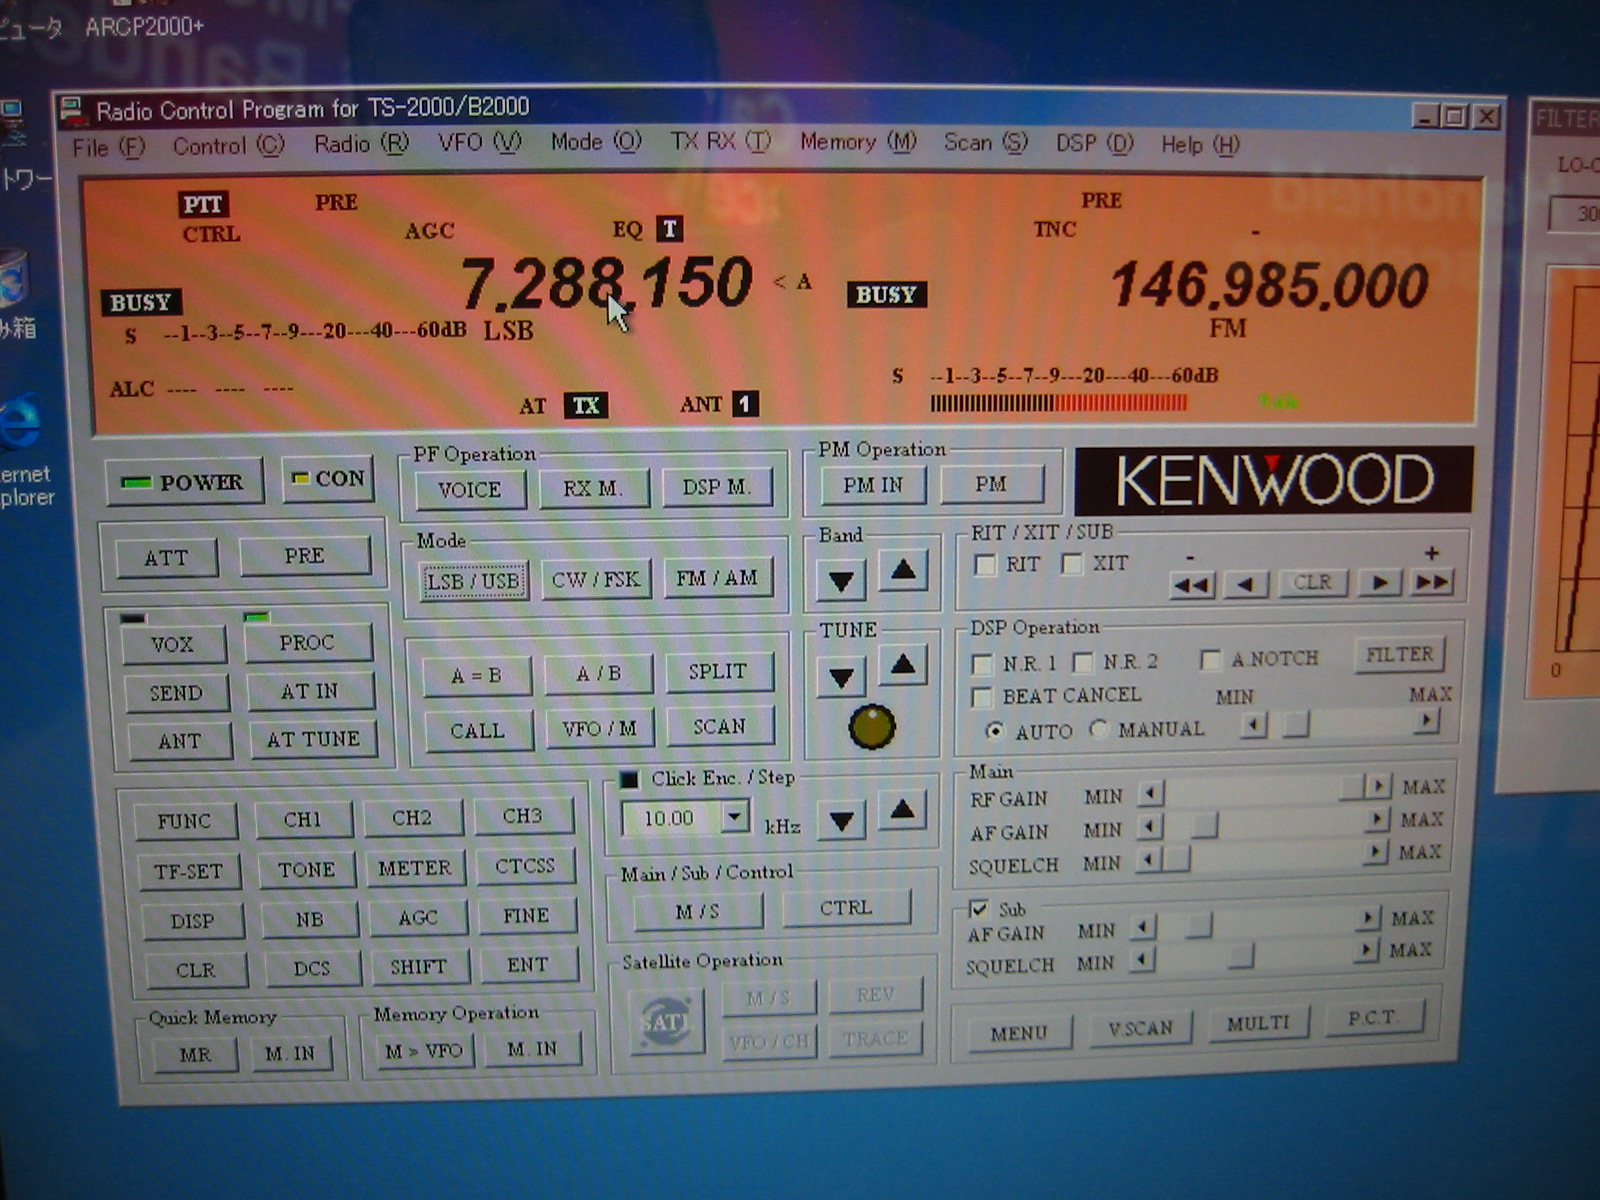The height and width of the screenshot is (1200, 1600).
Task: Open the TX RX menu
Action: point(720,141)
